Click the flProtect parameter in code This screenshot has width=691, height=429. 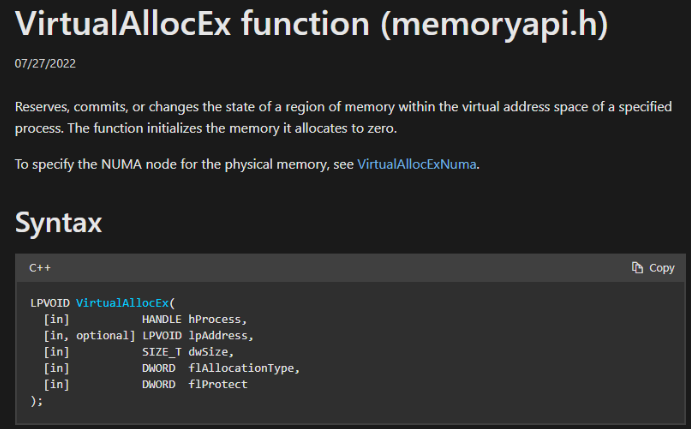(x=217, y=384)
